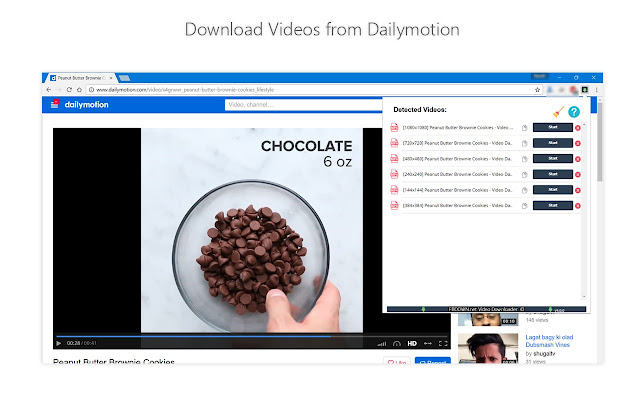Select the [480x480] Peanut Butter Brownie Cookies title

point(457,158)
